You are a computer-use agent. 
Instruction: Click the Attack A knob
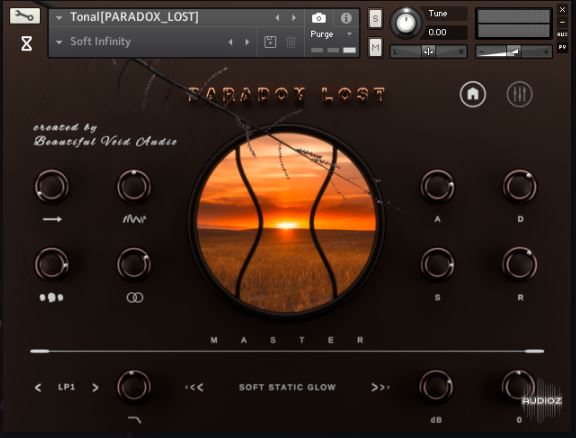437,186
